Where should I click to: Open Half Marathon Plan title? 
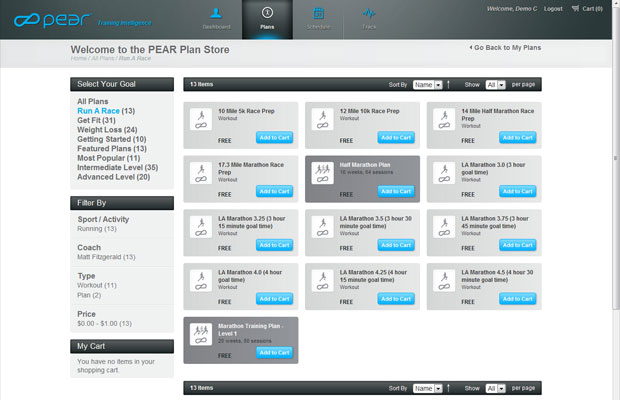[x=365, y=165]
